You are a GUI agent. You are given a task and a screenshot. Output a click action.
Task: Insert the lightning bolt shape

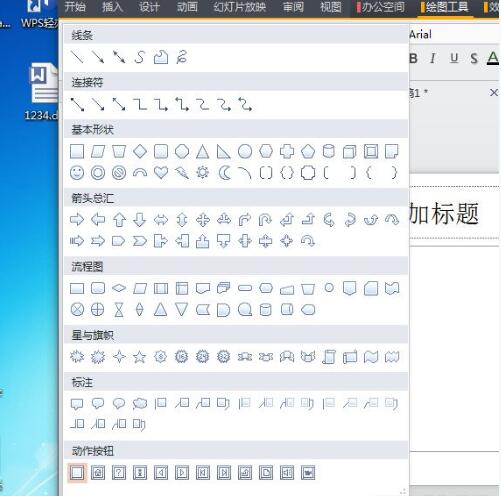point(182,173)
